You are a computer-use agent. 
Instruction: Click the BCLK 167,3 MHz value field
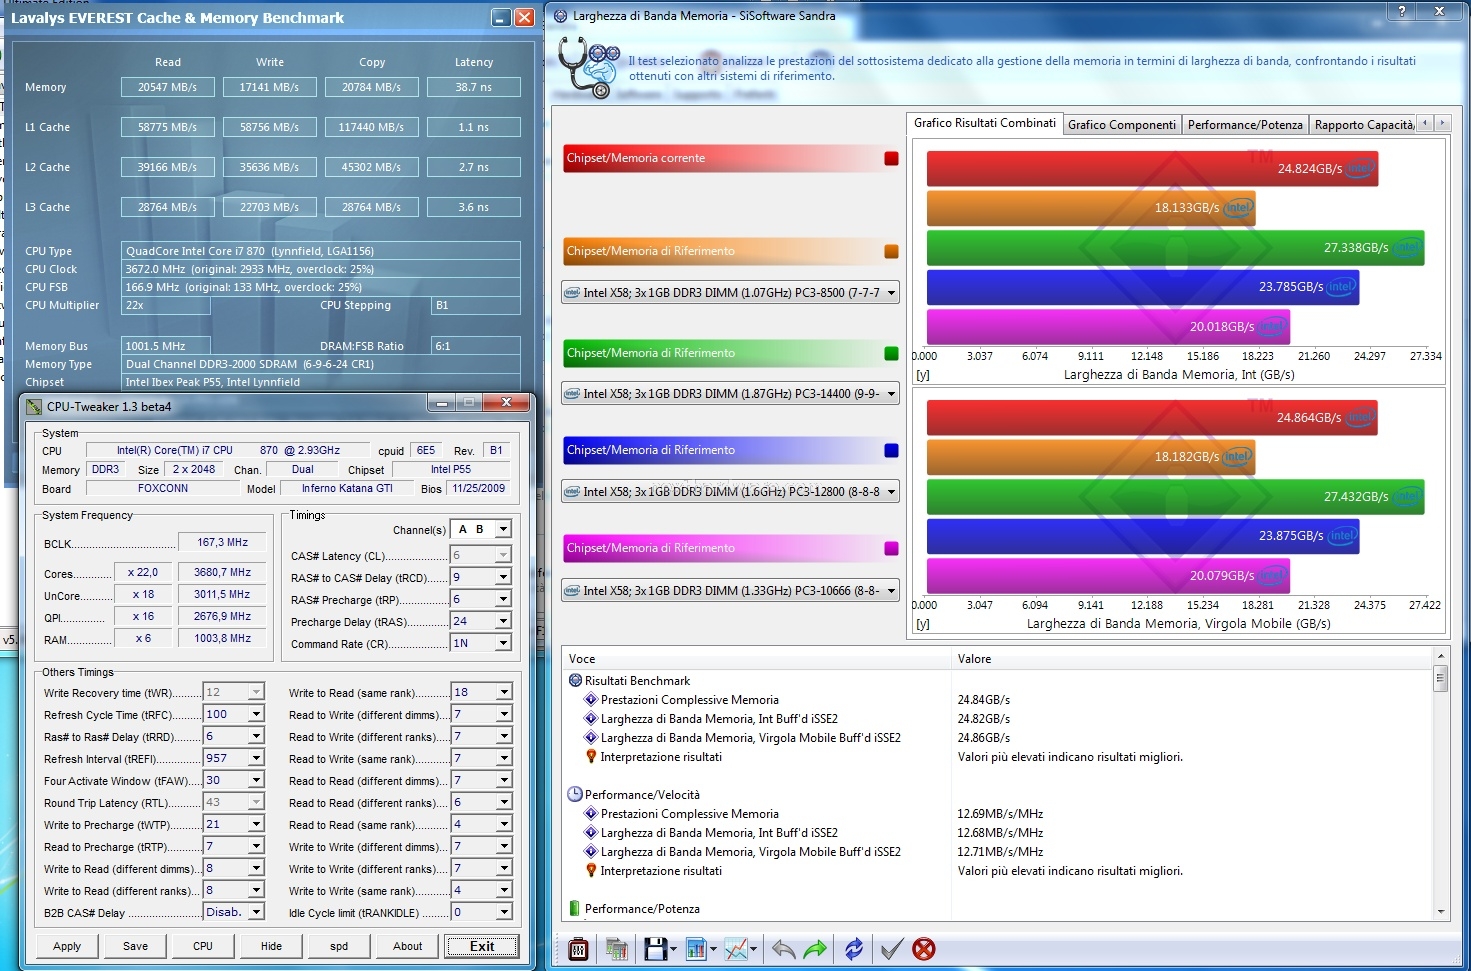[x=223, y=542]
